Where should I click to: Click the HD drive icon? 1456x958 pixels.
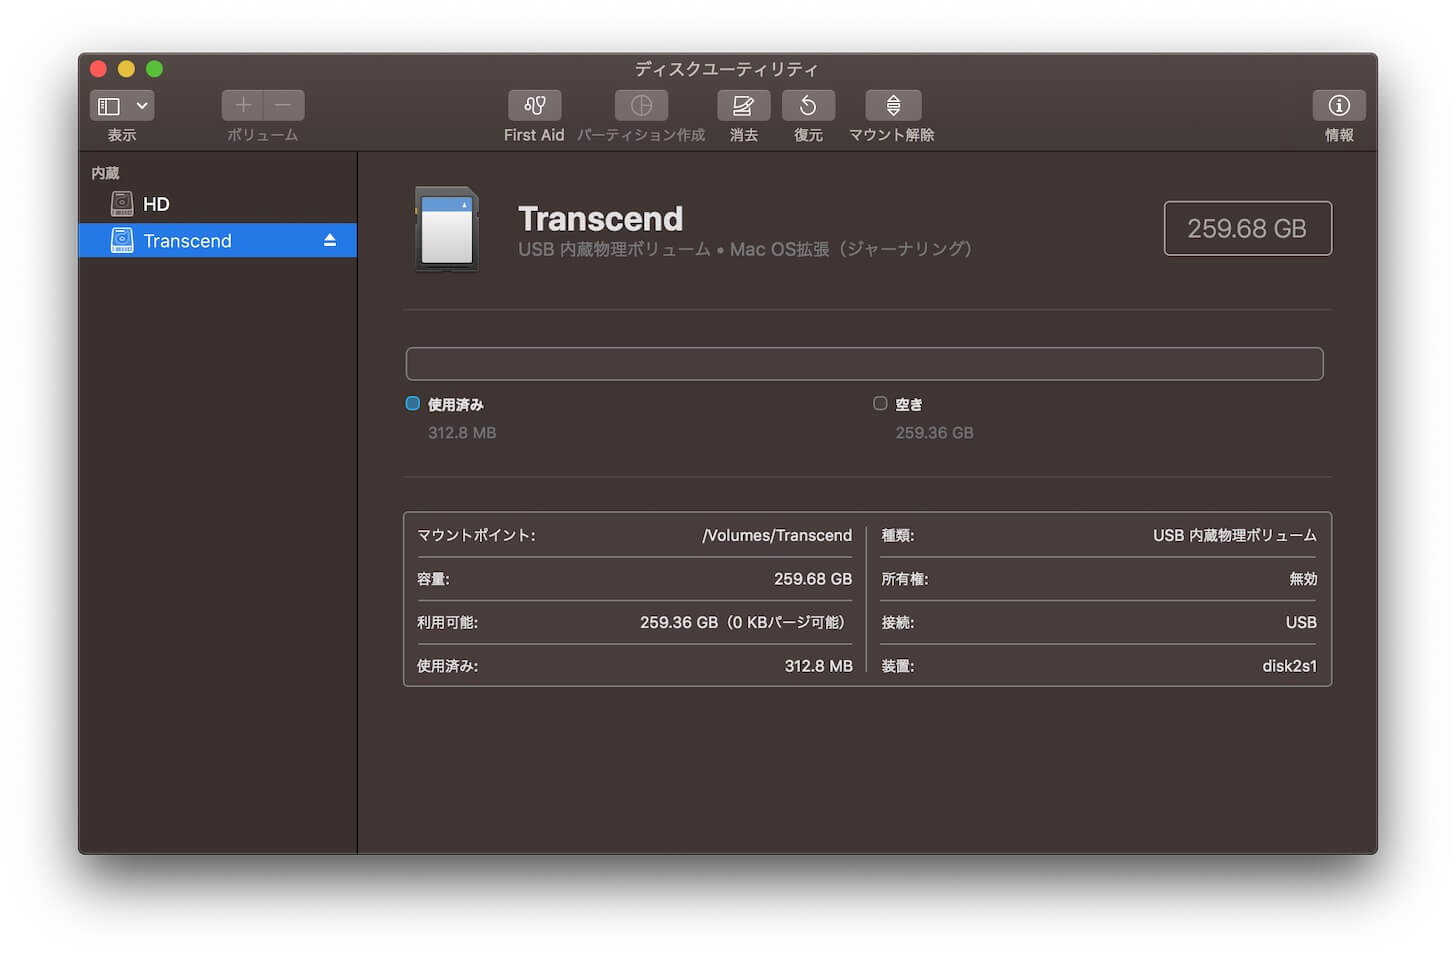tap(122, 204)
